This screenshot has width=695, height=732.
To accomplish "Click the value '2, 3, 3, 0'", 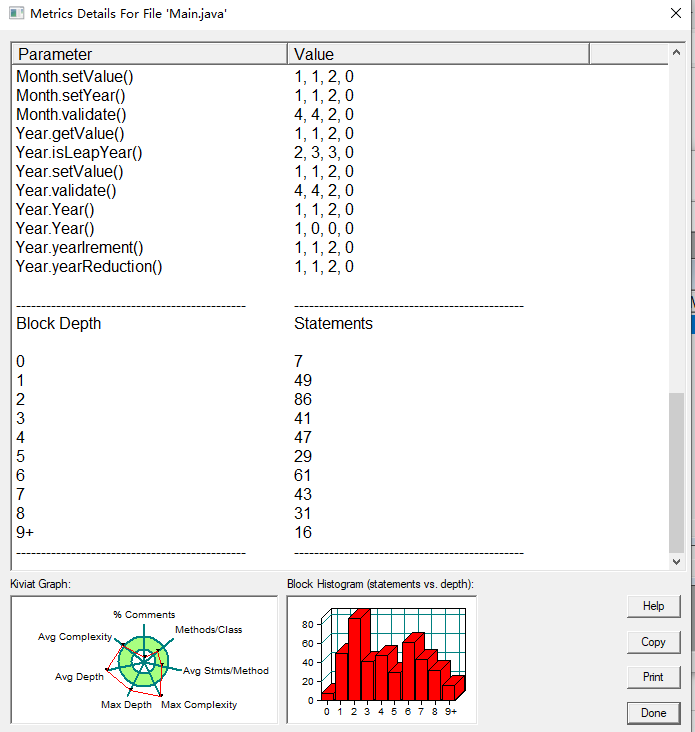I will pos(324,153).
